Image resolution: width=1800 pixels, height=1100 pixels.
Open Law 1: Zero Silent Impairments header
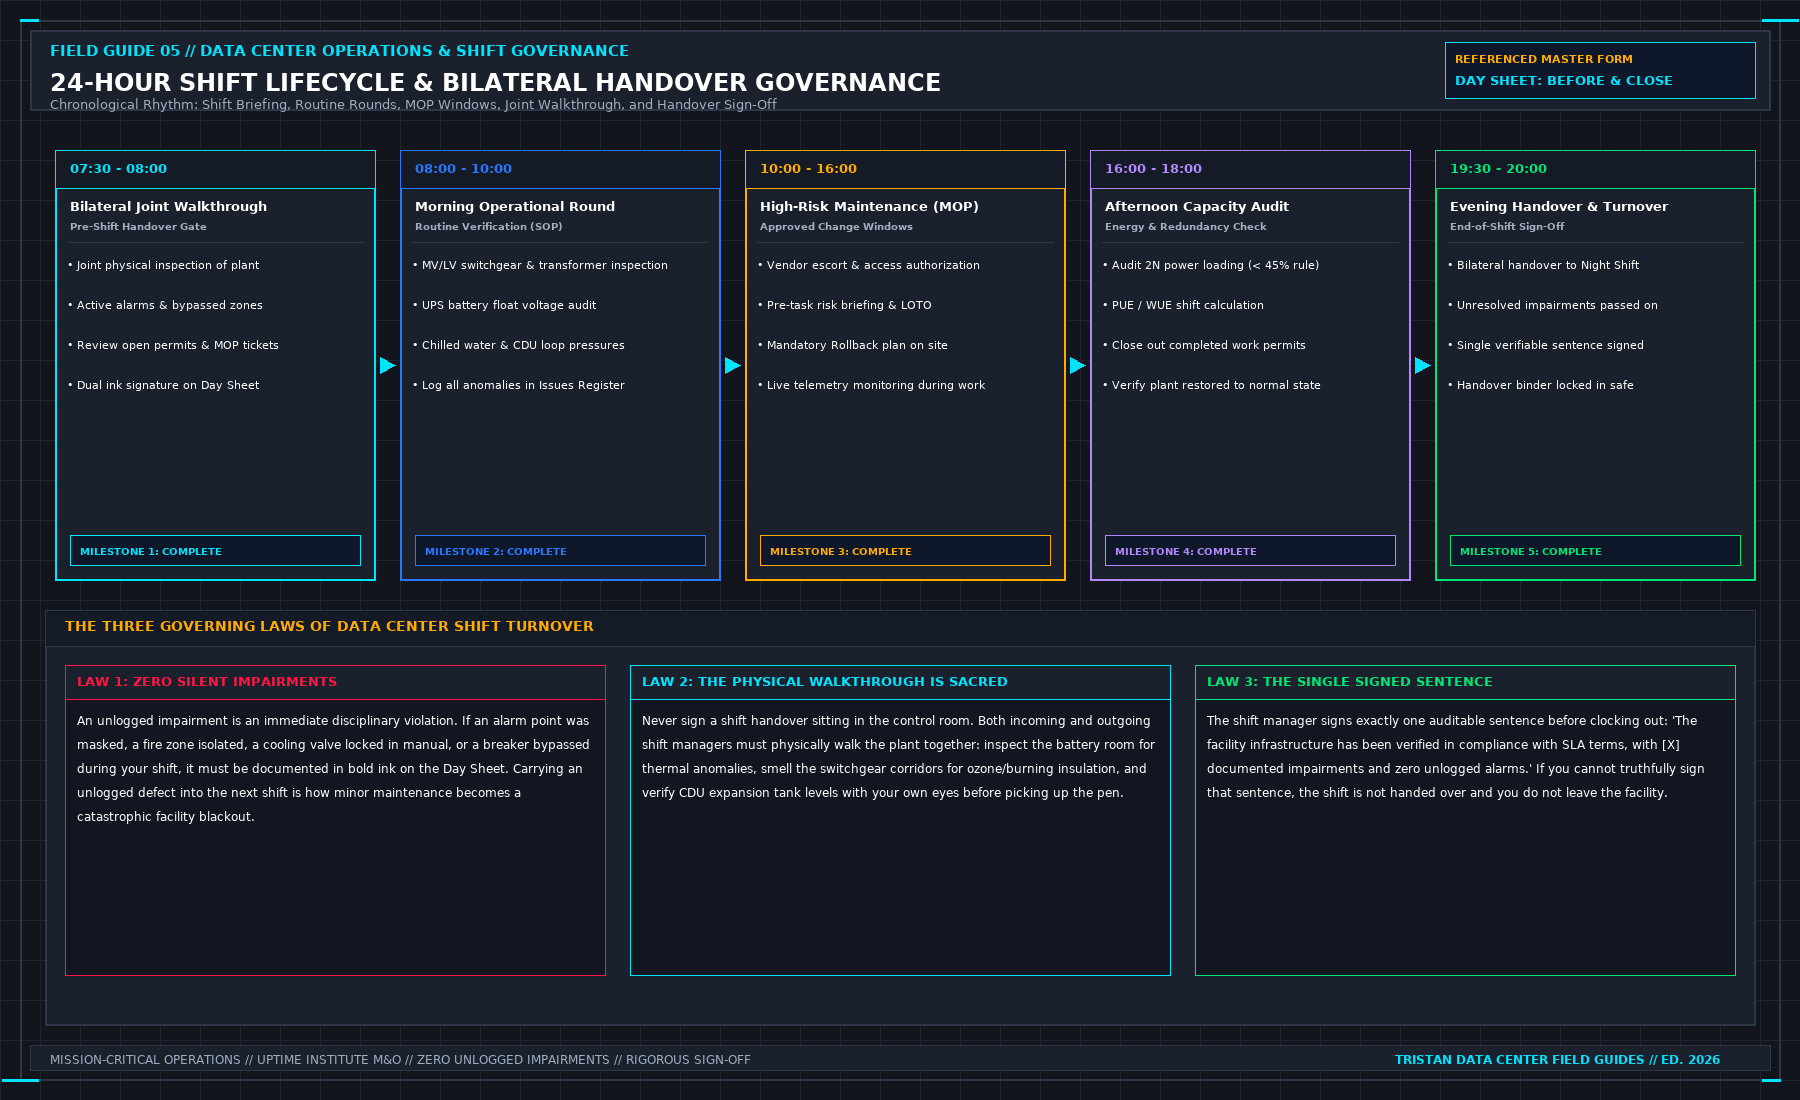point(335,682)
